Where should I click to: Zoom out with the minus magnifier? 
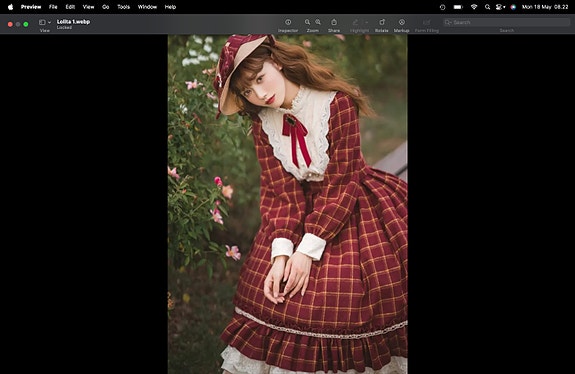(x=307, y=22)
